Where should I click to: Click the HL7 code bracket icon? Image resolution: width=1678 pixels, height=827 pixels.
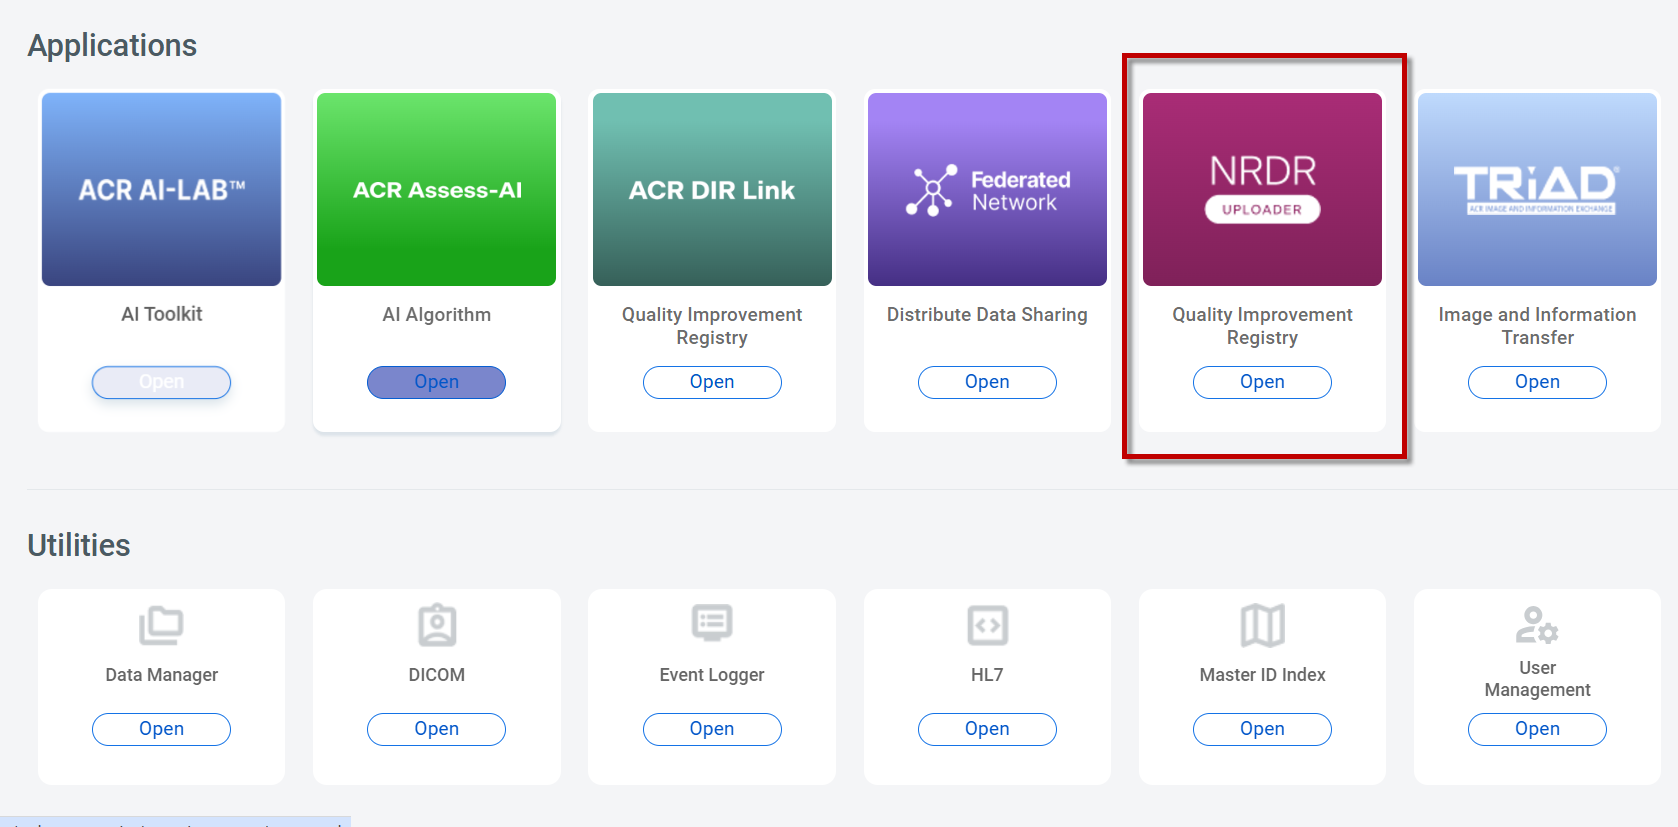click(987, 626)
